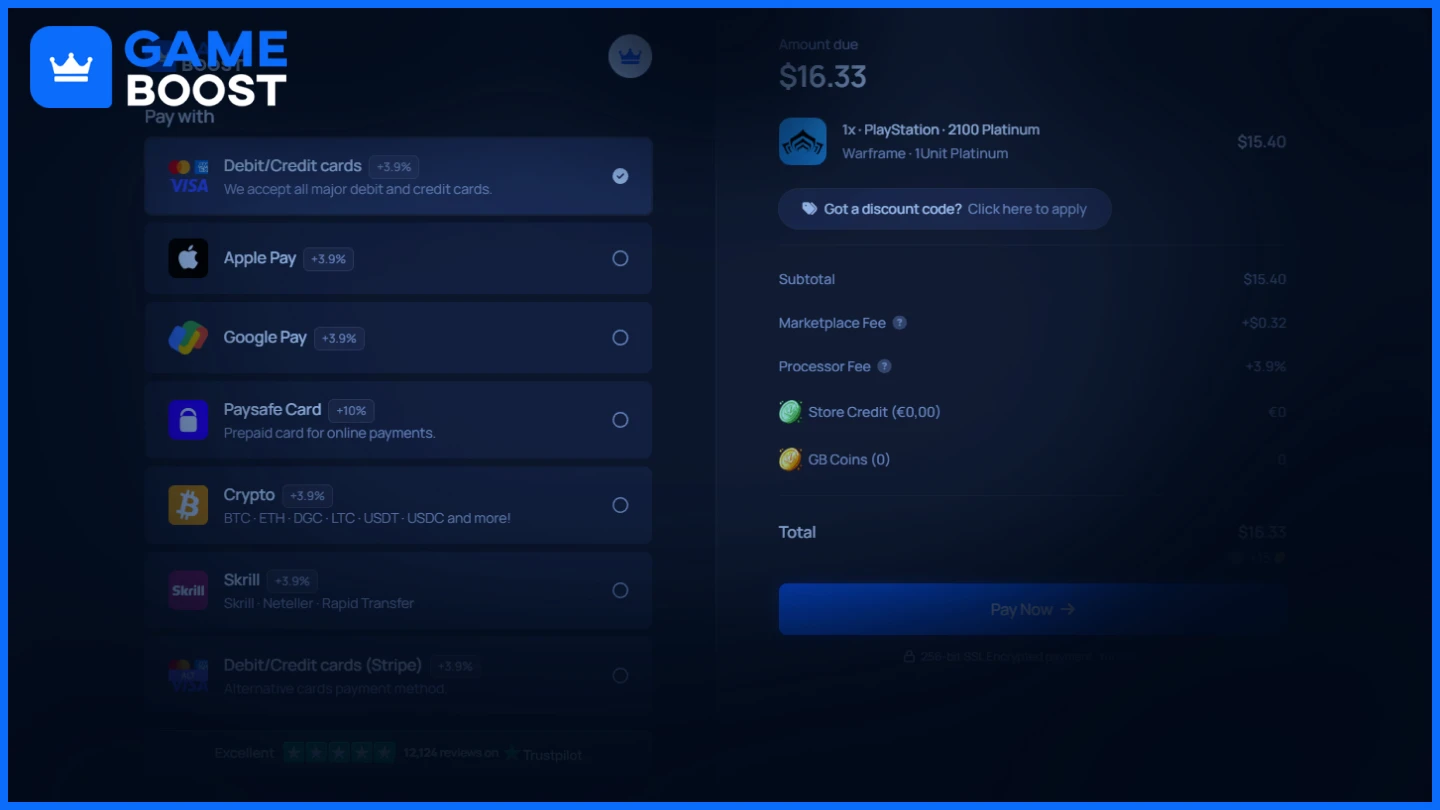Click the Processor Fee help icon

(x=884, y=366)
